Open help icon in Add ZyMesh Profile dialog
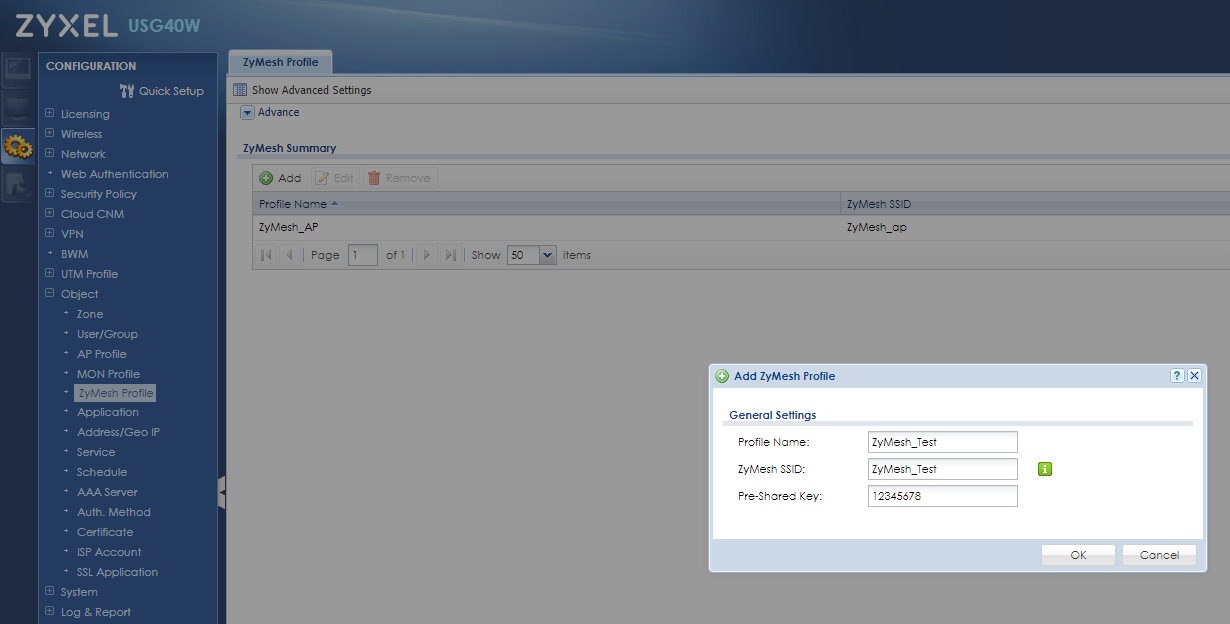 tap(1177, 376)
